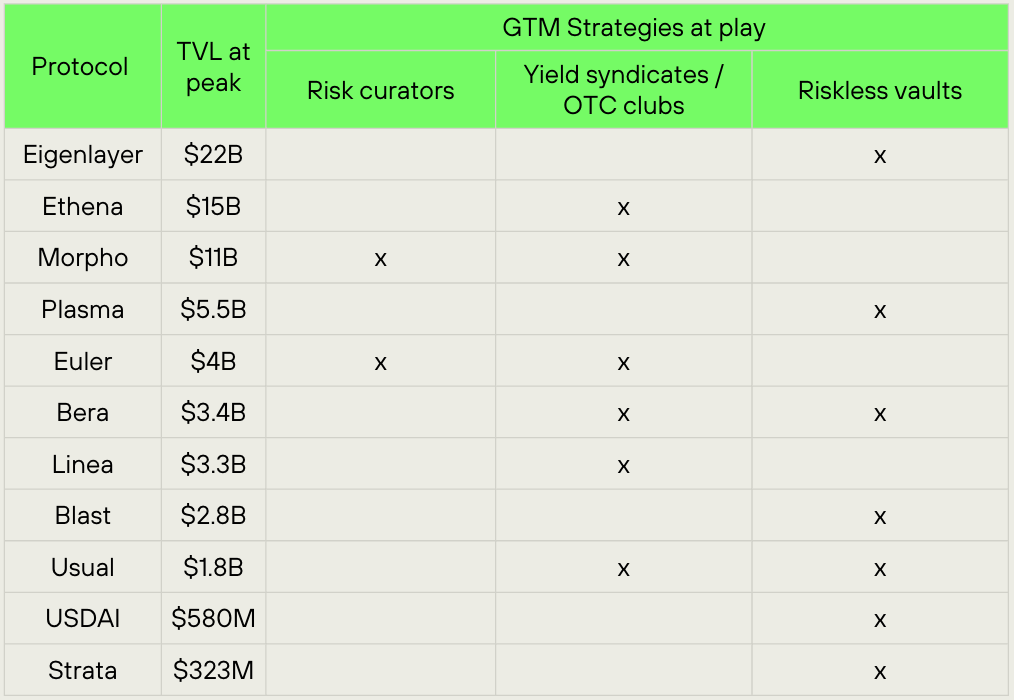The image size is (1014, 700).
Task: Click the Ethena protocol name
Action: tap(83, 207)
